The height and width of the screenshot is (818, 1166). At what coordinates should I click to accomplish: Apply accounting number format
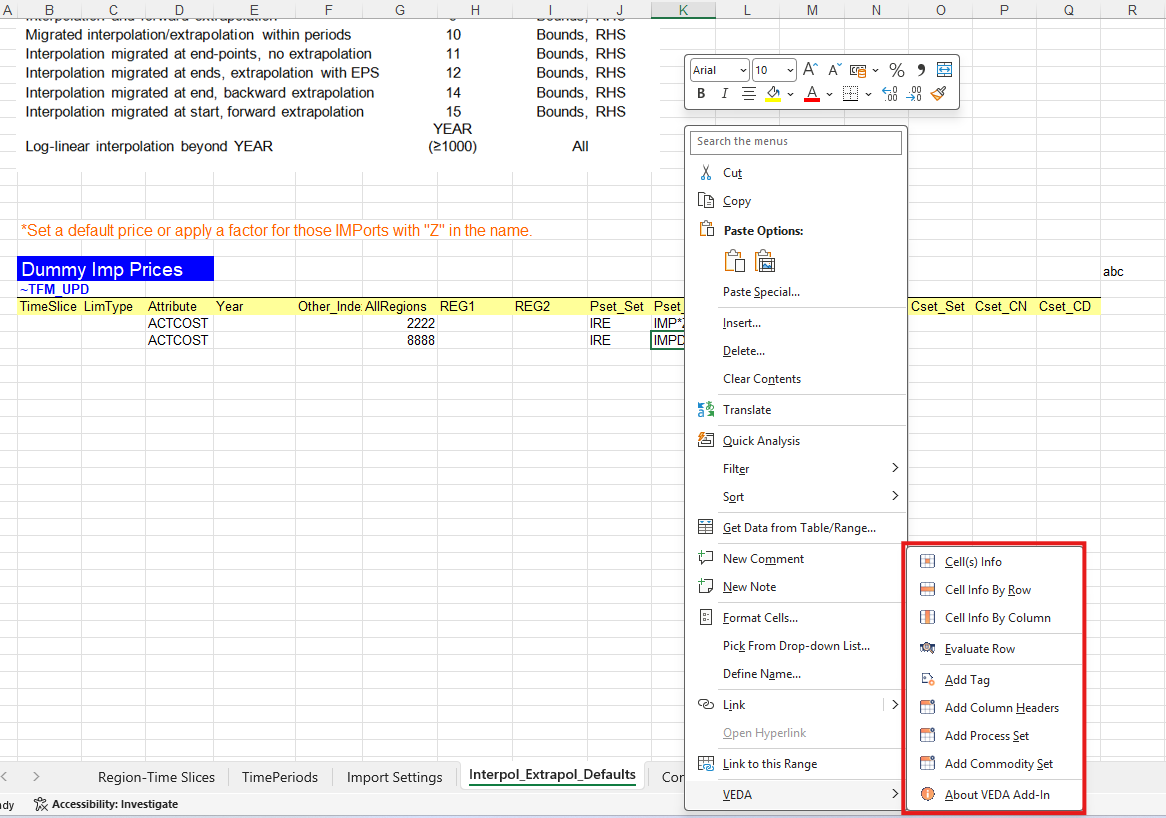(x=858, y=71)
